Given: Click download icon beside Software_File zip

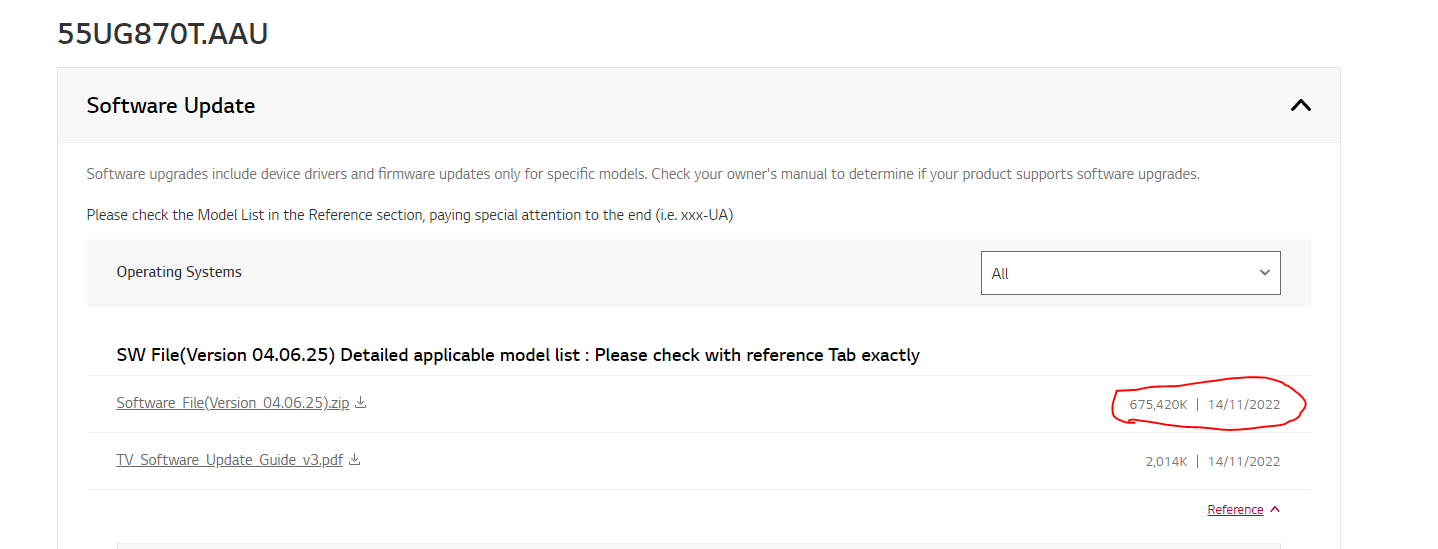Looking at the screenshot, I should [361, 403].
